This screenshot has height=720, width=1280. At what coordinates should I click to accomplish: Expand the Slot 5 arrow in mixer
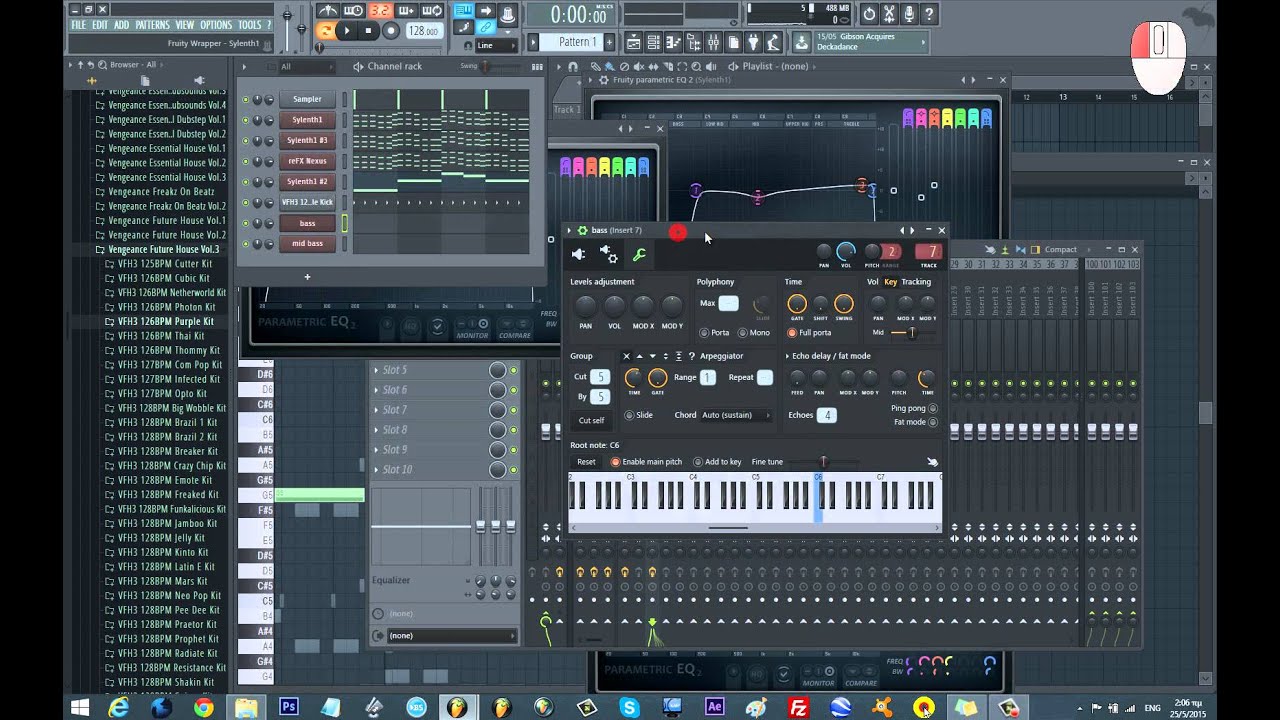[376, 370]
